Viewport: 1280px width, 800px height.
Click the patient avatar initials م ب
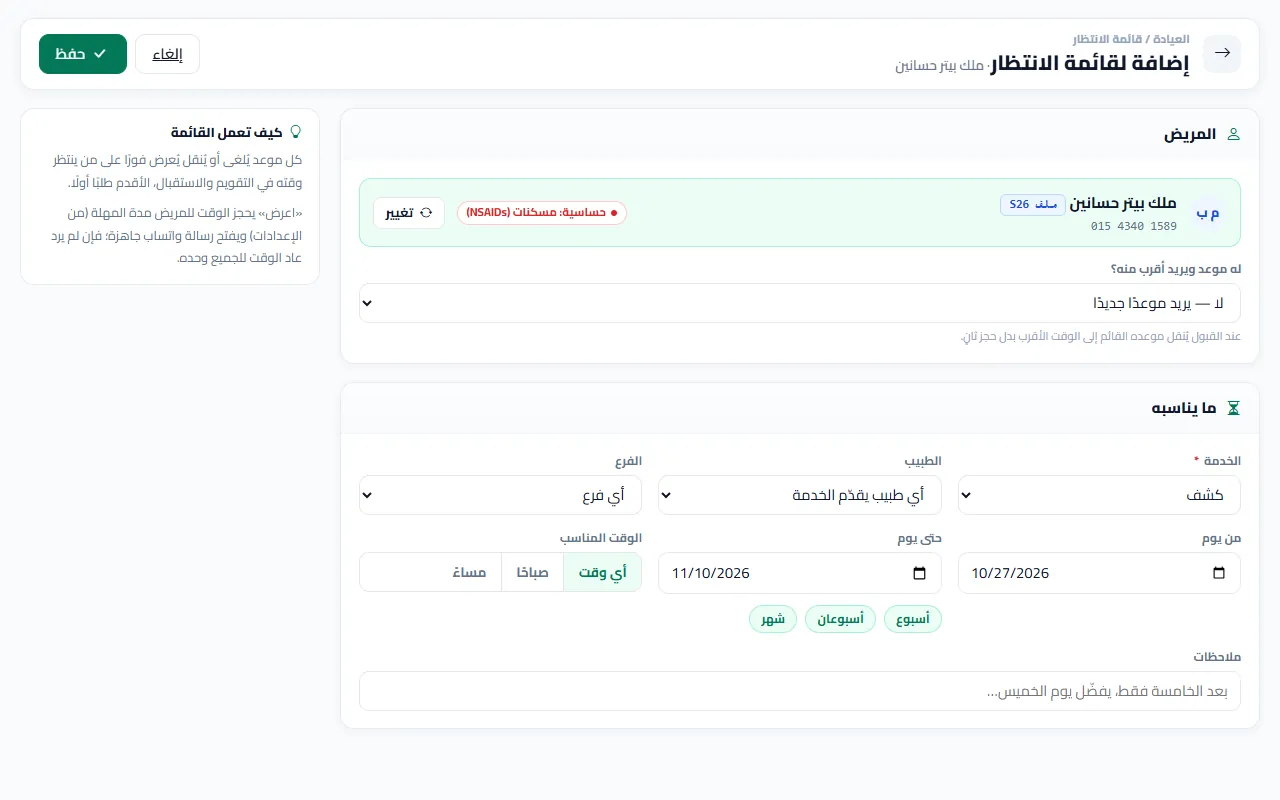click(1208, 213)
